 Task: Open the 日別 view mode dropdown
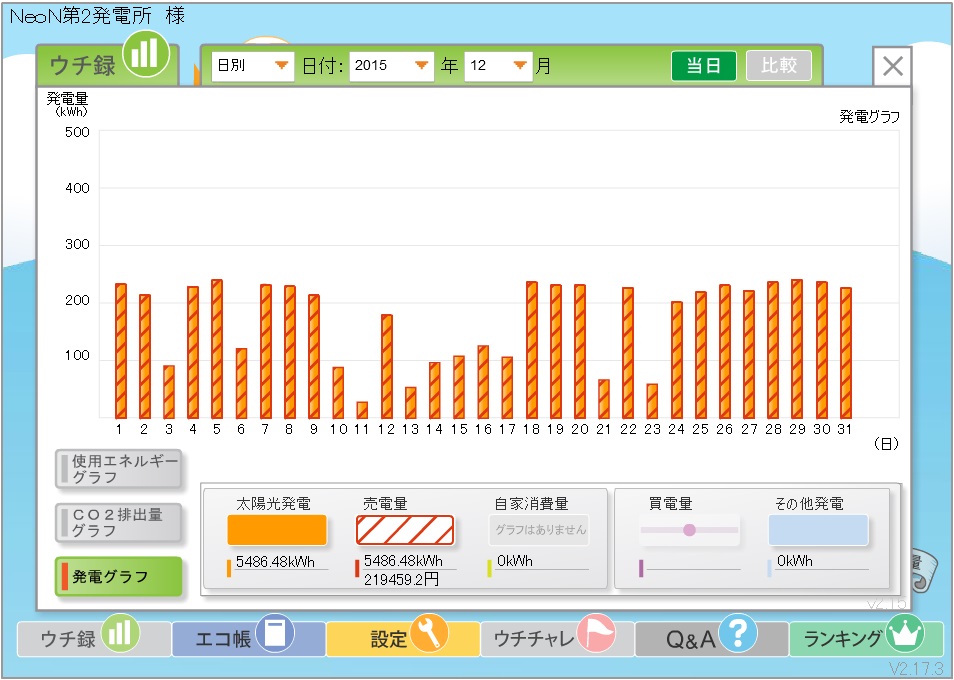pyautogui.click(x=252, y=66)
